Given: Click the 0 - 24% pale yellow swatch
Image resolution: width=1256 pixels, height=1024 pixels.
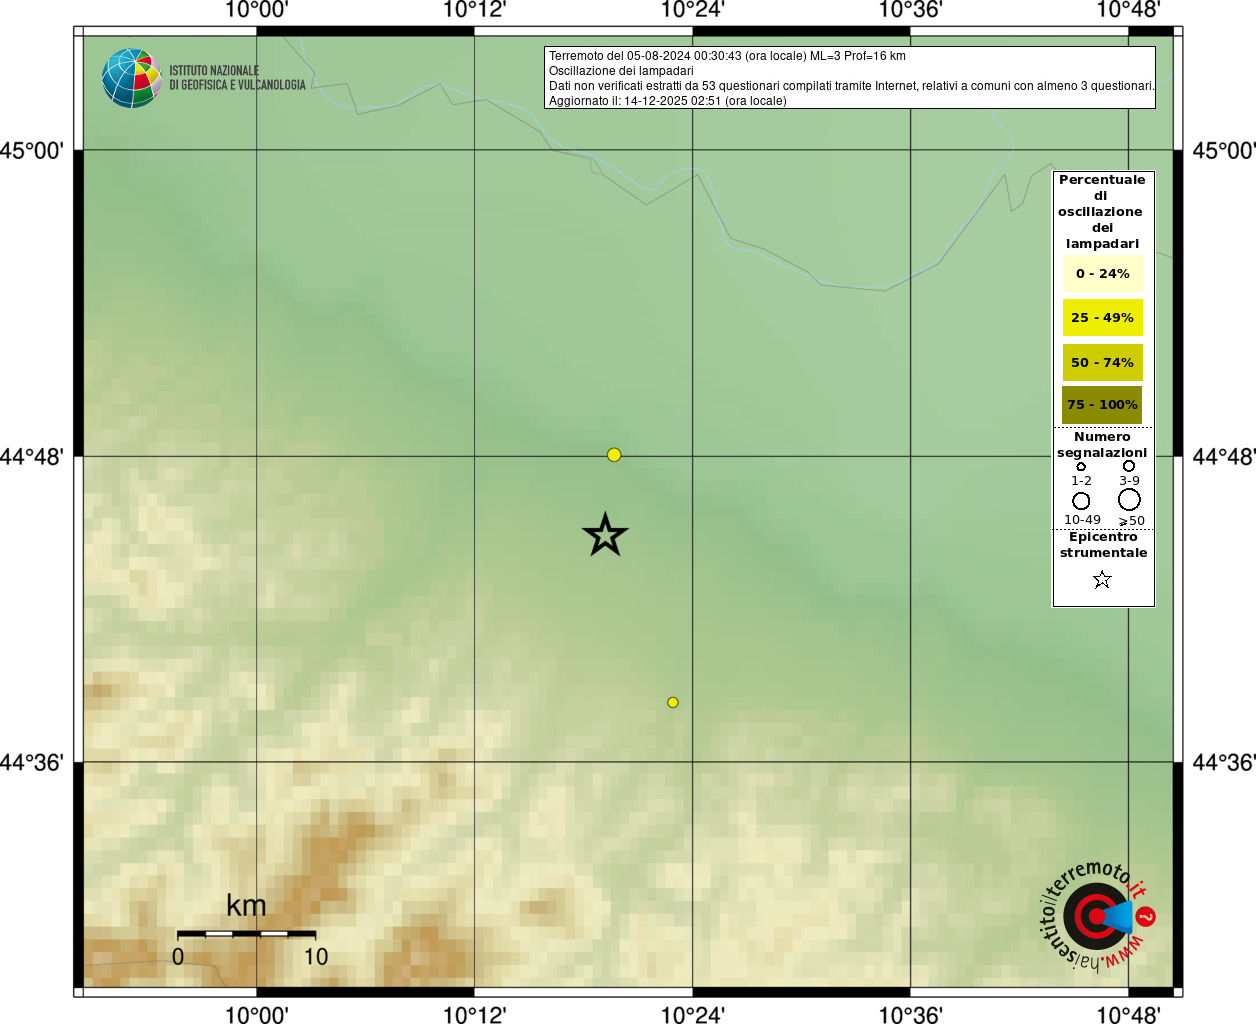Looking at the screenshot, I should click(x=1102, y=273).
